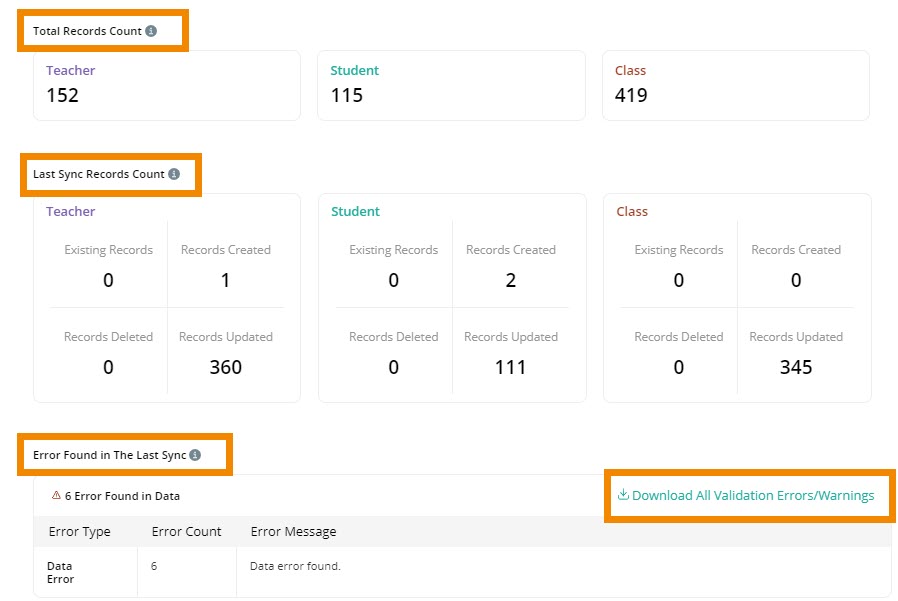Viewport: 898px width, 601px height.
Task: Sort the error table by Error Type header
Action: (79, 531)
